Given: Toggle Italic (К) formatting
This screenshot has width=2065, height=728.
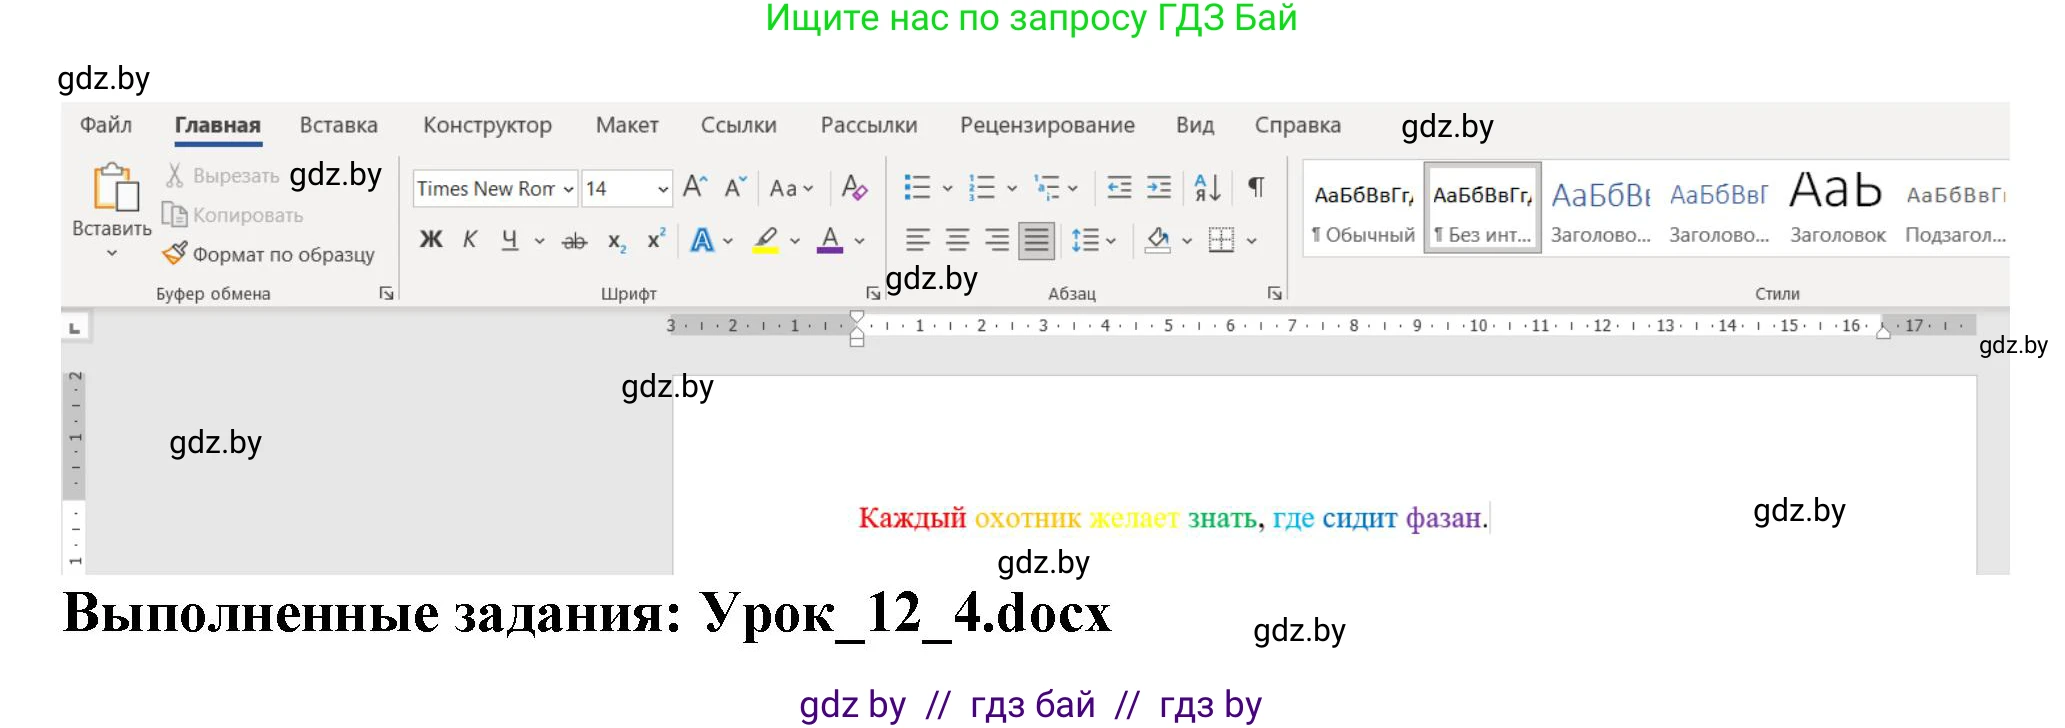Looking at the screenshot, I should (x=470, y=240).
